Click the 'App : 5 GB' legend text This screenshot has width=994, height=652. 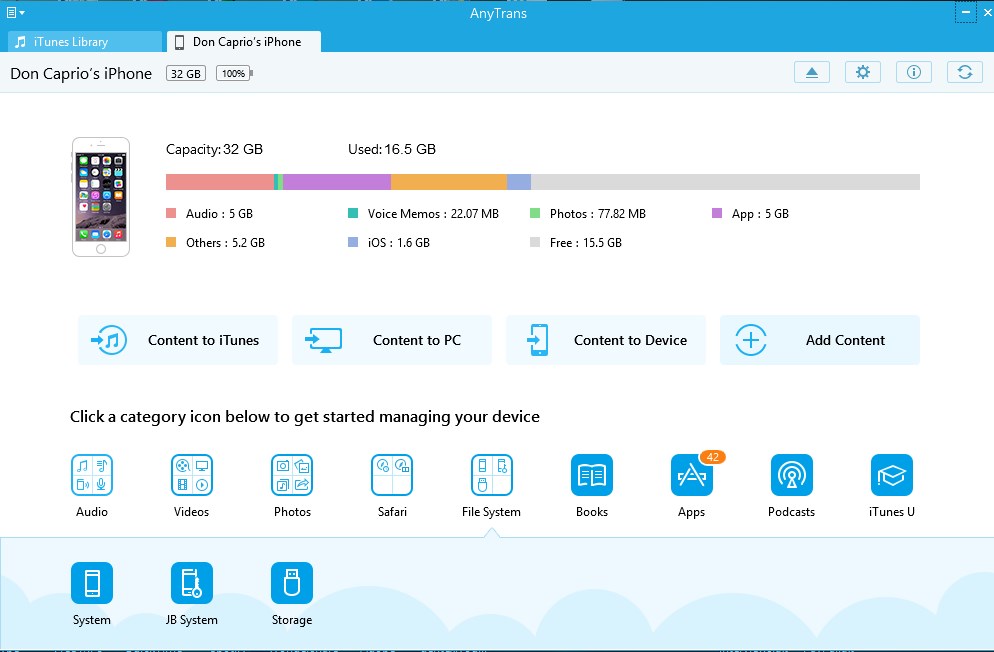[x=760, y=214]
